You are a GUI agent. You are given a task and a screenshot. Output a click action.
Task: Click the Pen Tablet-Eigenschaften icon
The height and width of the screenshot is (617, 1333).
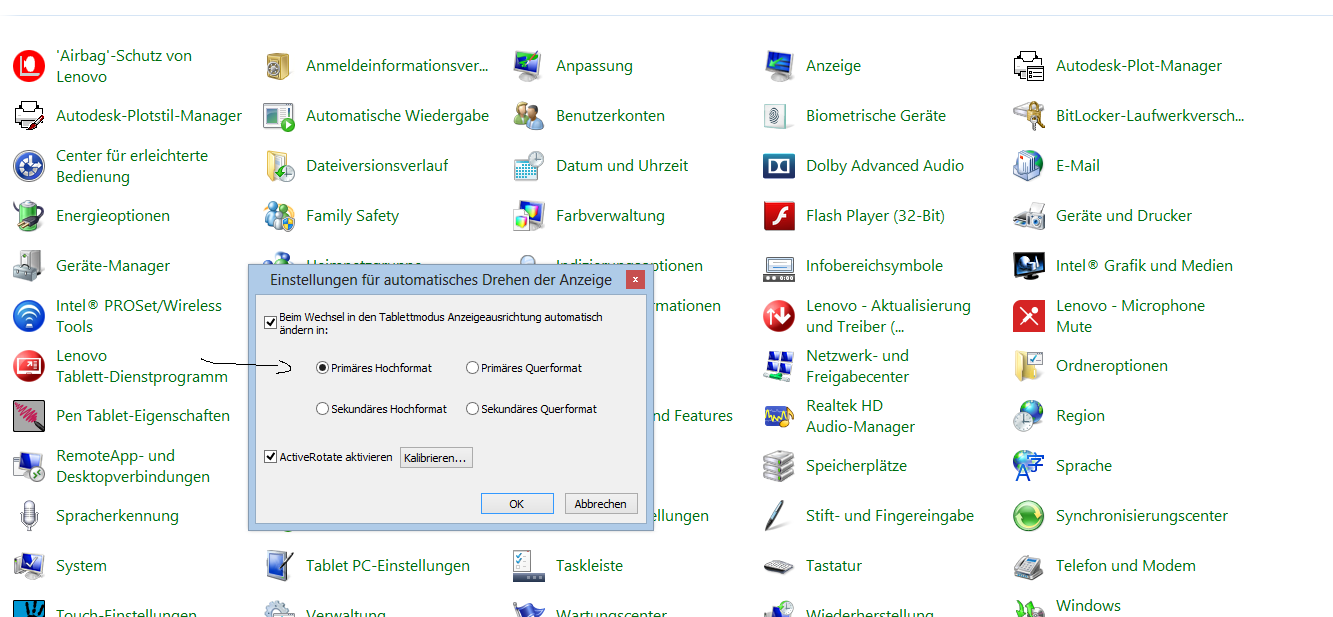29,416
